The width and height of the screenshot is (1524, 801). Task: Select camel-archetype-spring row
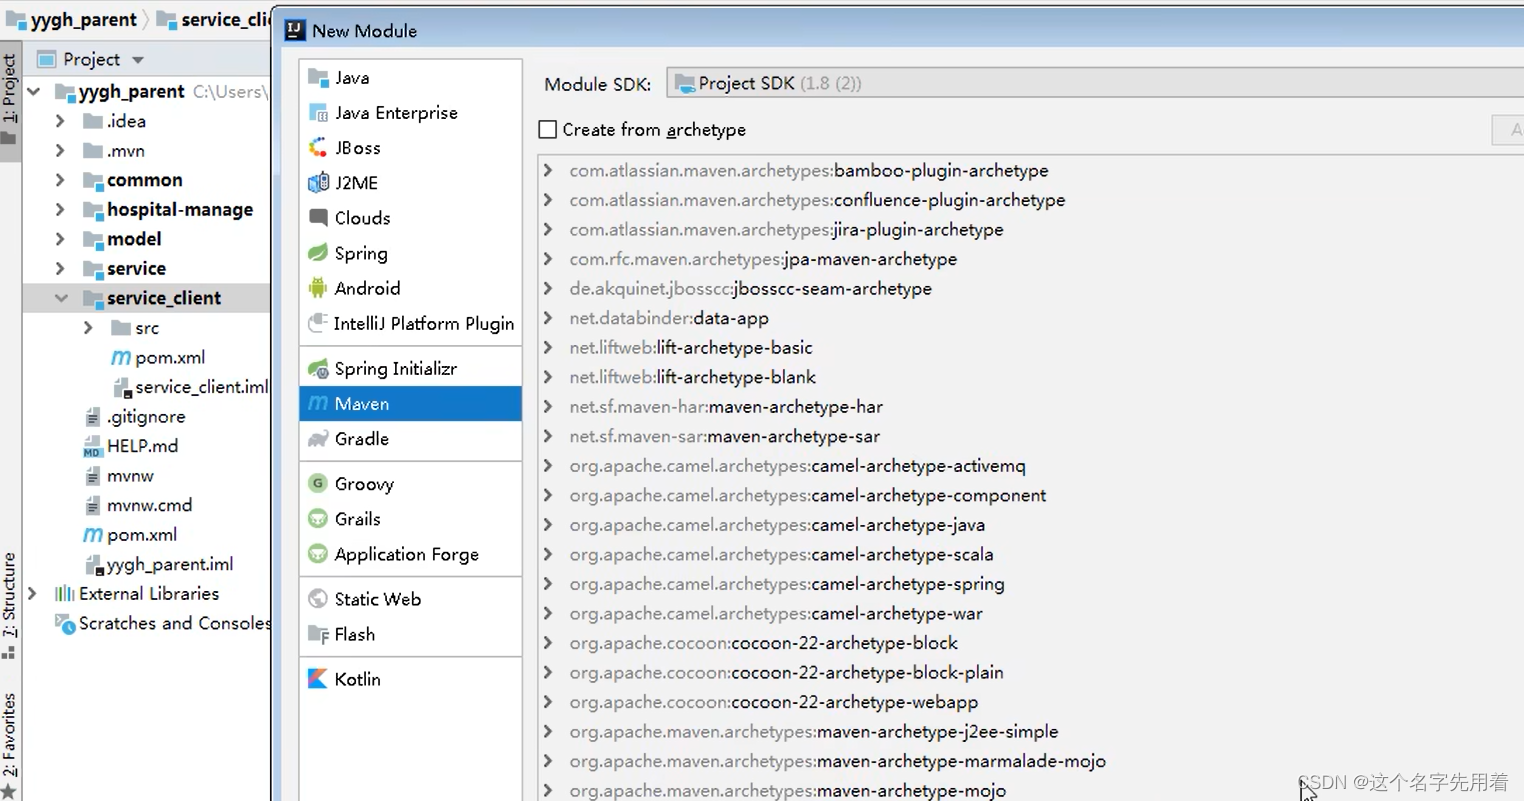(787, 584)
